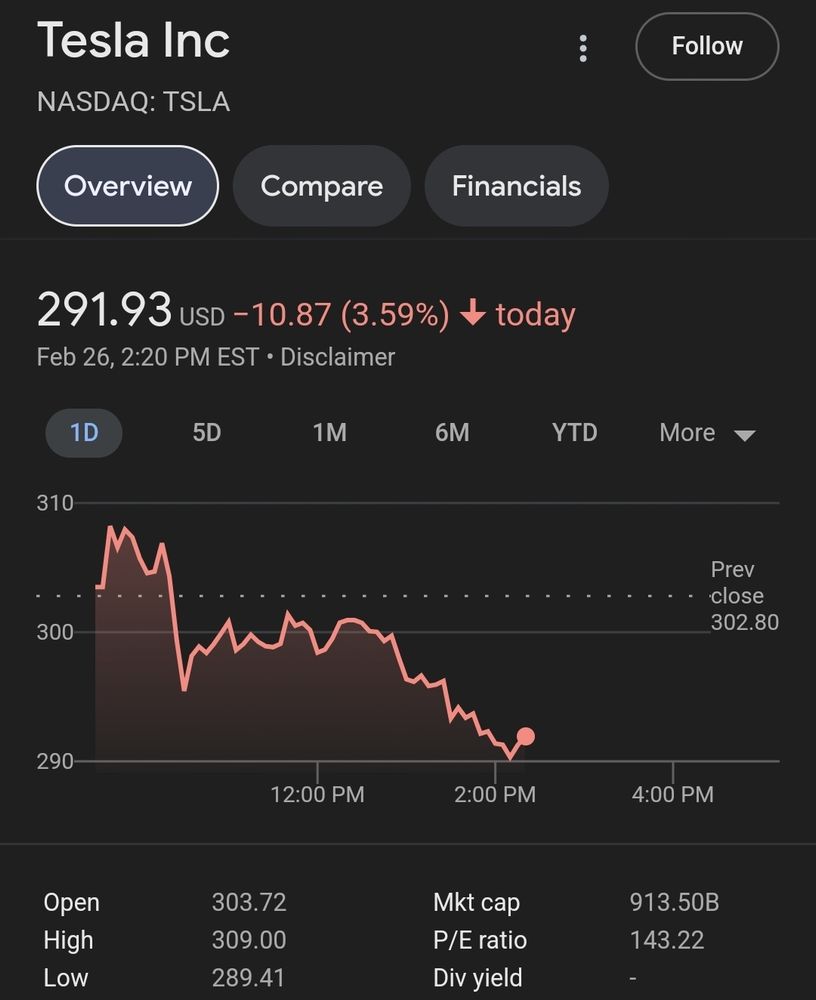Open the Disclaimer link
The width and height of the screenshot is (816, 1000).
tap(337, 357)
